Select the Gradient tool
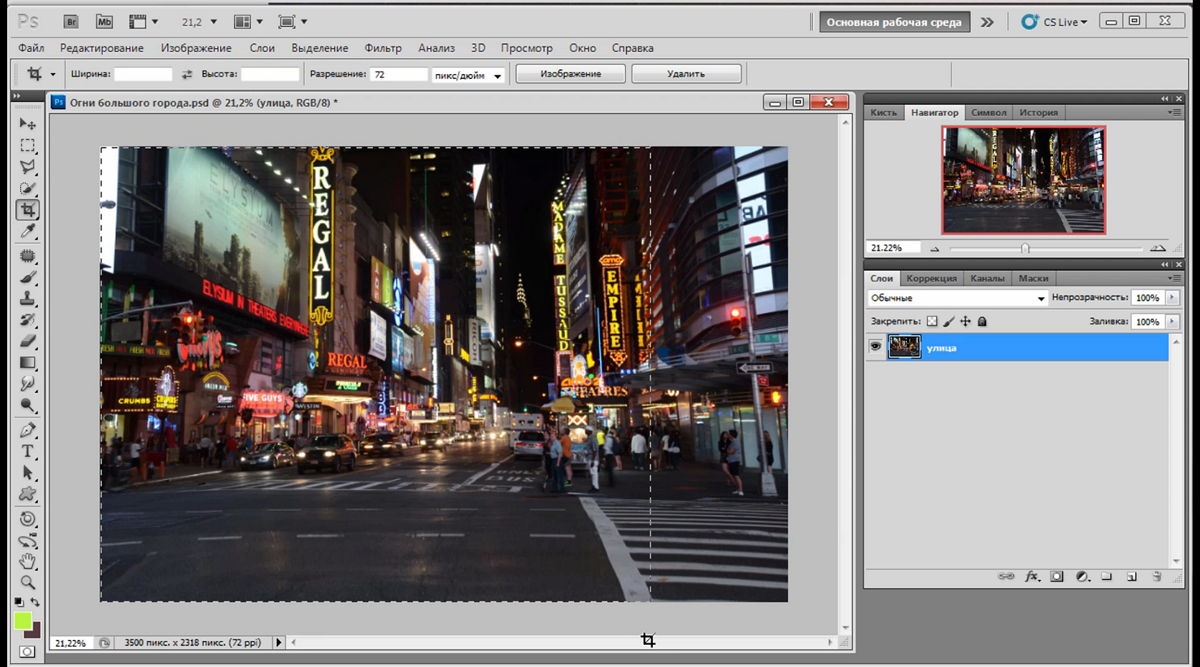This screenshot has height=667, width=1200. pyautogui.click(x=28, y=362)
